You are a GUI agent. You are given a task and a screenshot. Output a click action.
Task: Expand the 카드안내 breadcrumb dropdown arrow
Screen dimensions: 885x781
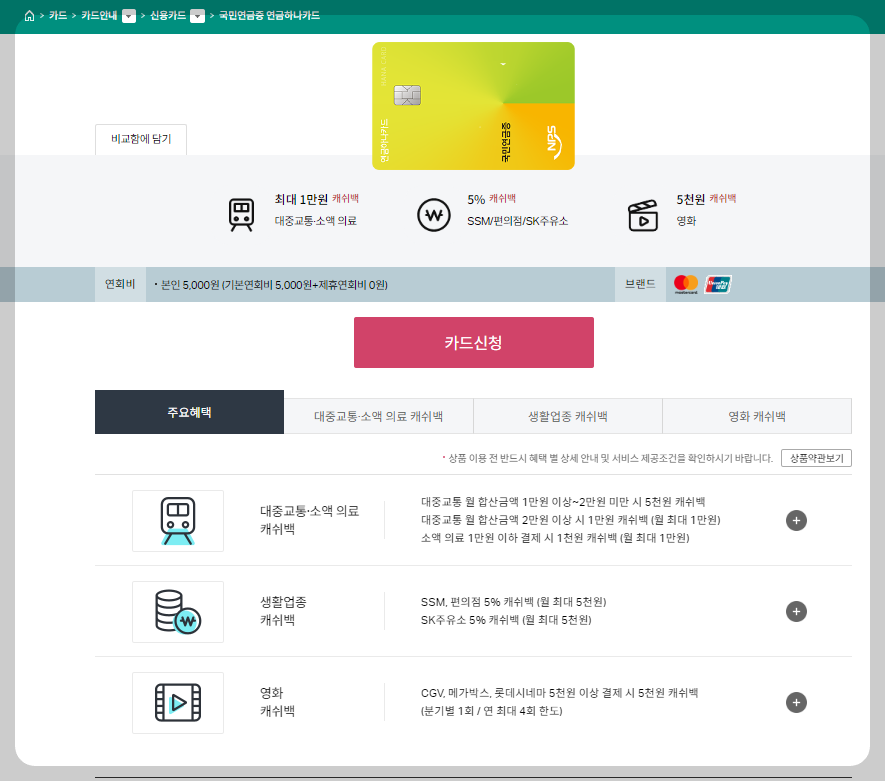coord(129,16)
